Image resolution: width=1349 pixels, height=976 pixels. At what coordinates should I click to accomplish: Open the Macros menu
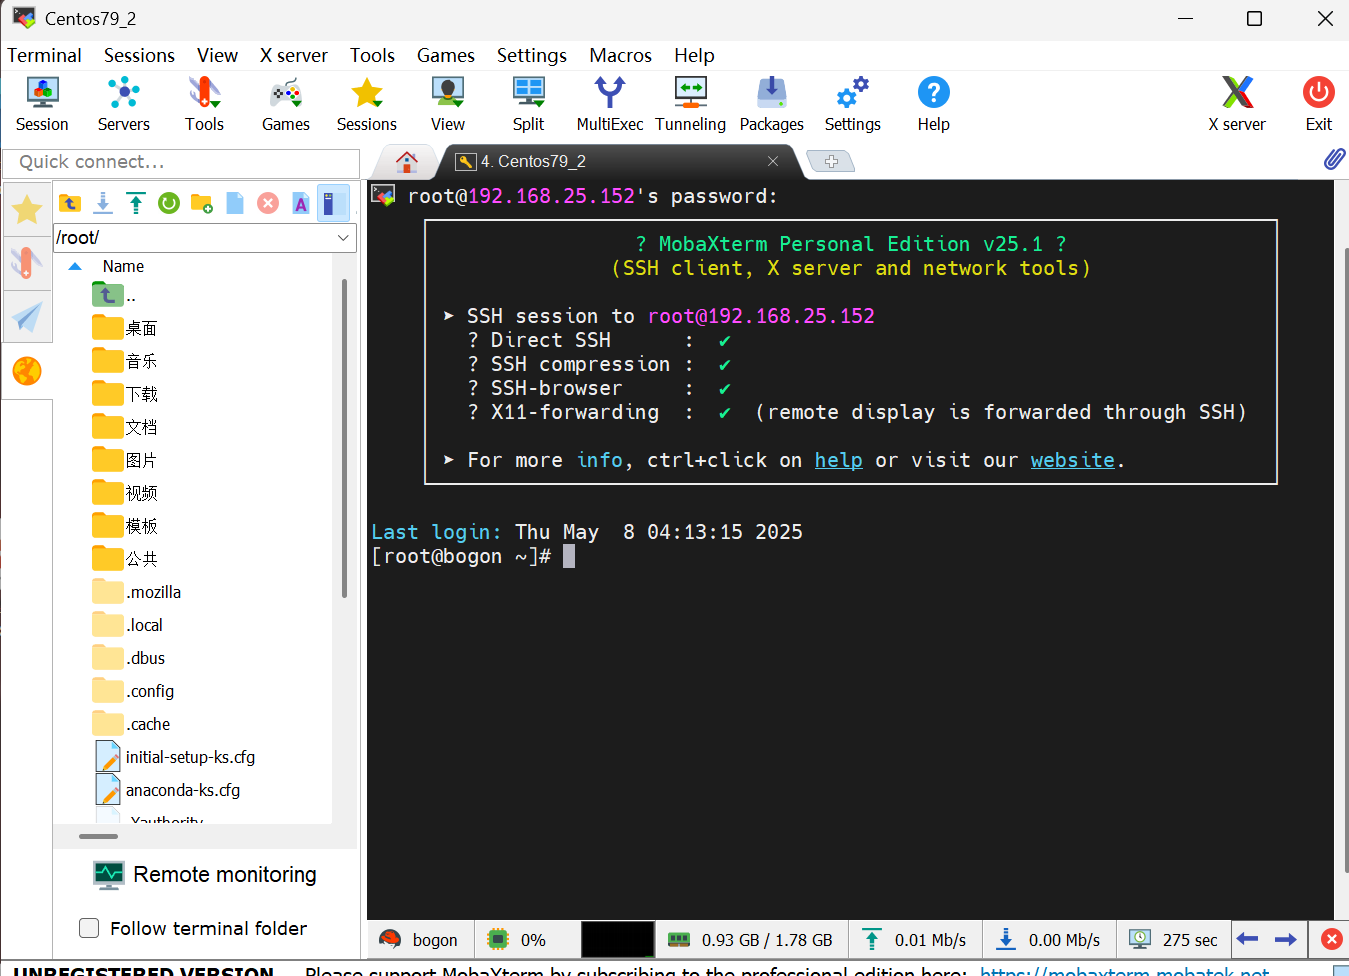pyautogui.click(x=620, y=55)
